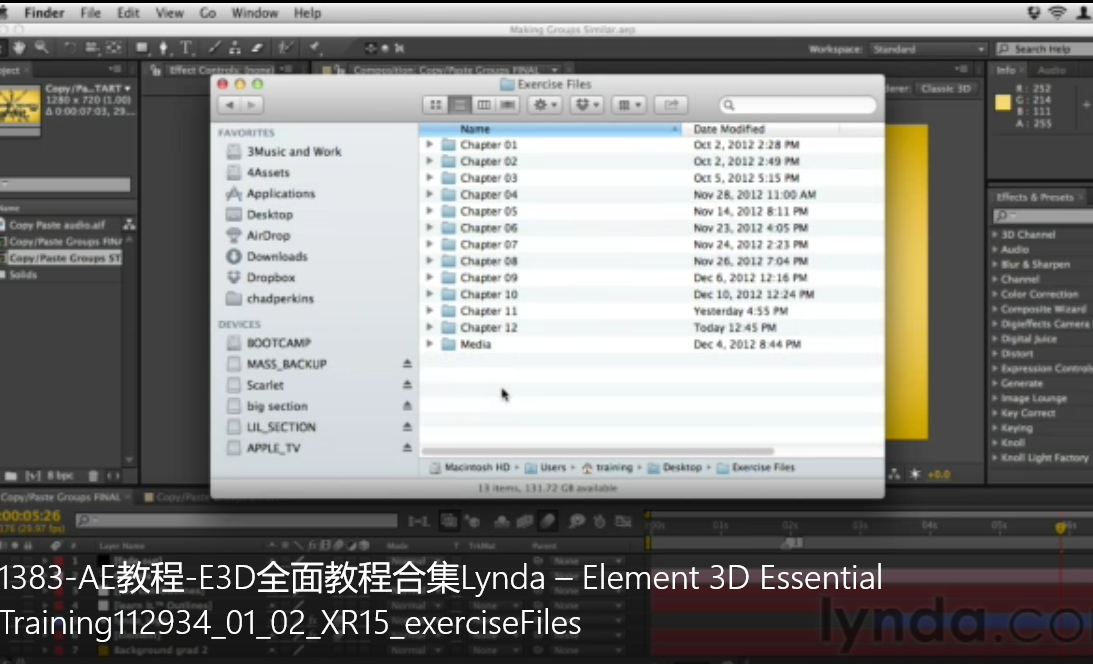Open the Finder action gear dropdown
The image size is (1093, 664).
coord(544,105)
